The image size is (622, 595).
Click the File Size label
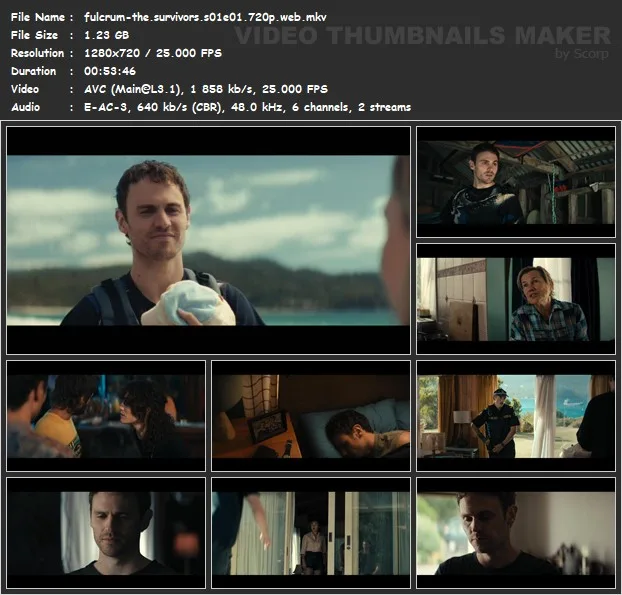point(34,35)
